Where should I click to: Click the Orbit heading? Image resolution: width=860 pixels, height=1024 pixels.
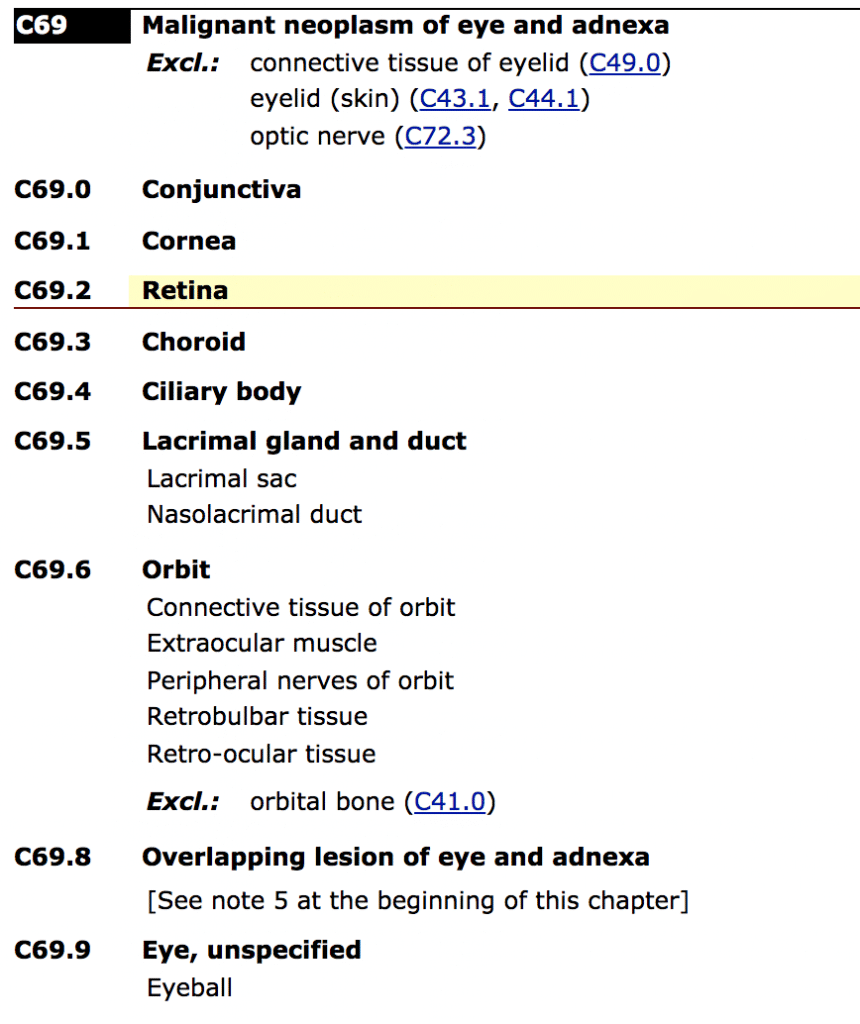(176, 569)
